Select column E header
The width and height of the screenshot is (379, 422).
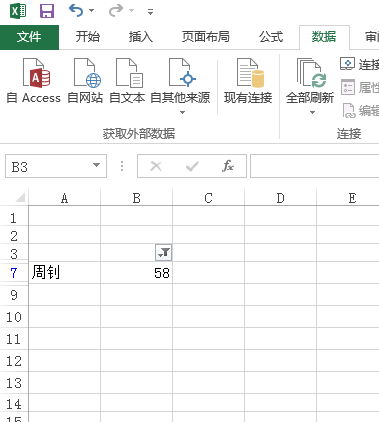point(348,198)
